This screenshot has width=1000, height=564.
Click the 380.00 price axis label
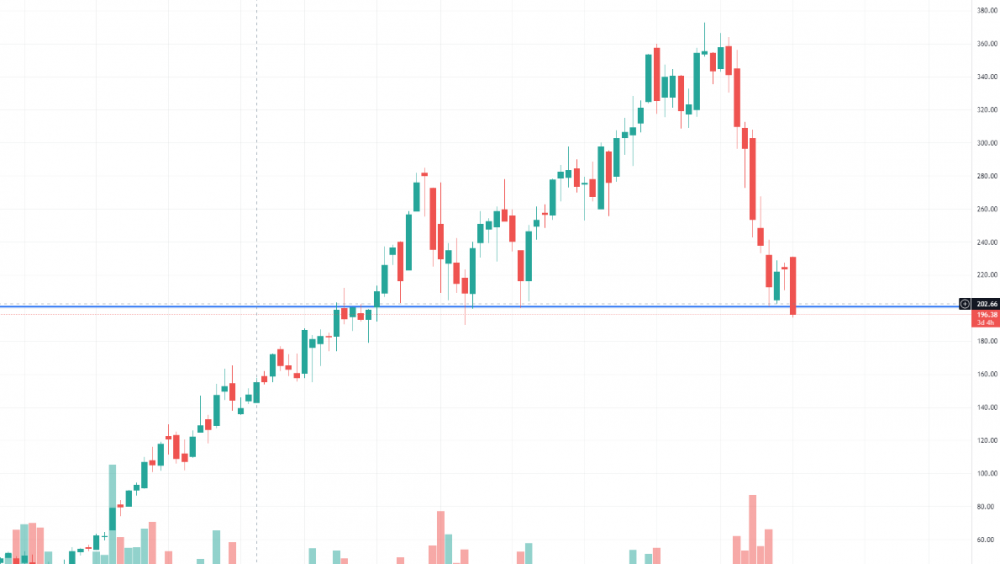tap(986, 11)
